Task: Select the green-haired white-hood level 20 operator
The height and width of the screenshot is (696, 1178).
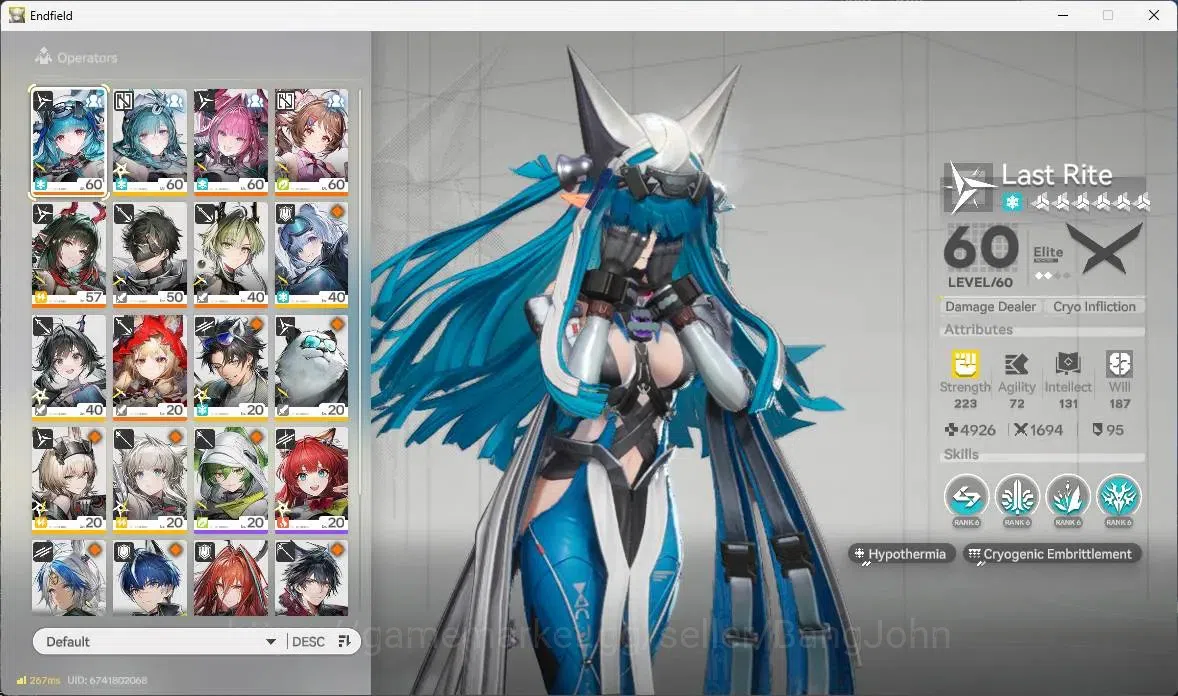Action: [230, 480]
